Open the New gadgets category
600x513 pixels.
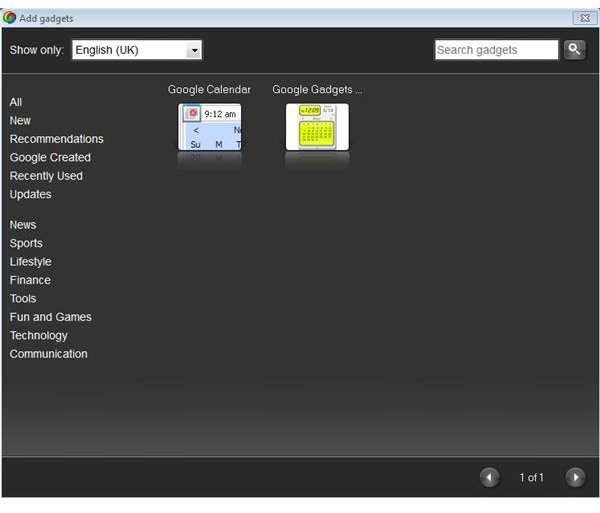[20, 121]
